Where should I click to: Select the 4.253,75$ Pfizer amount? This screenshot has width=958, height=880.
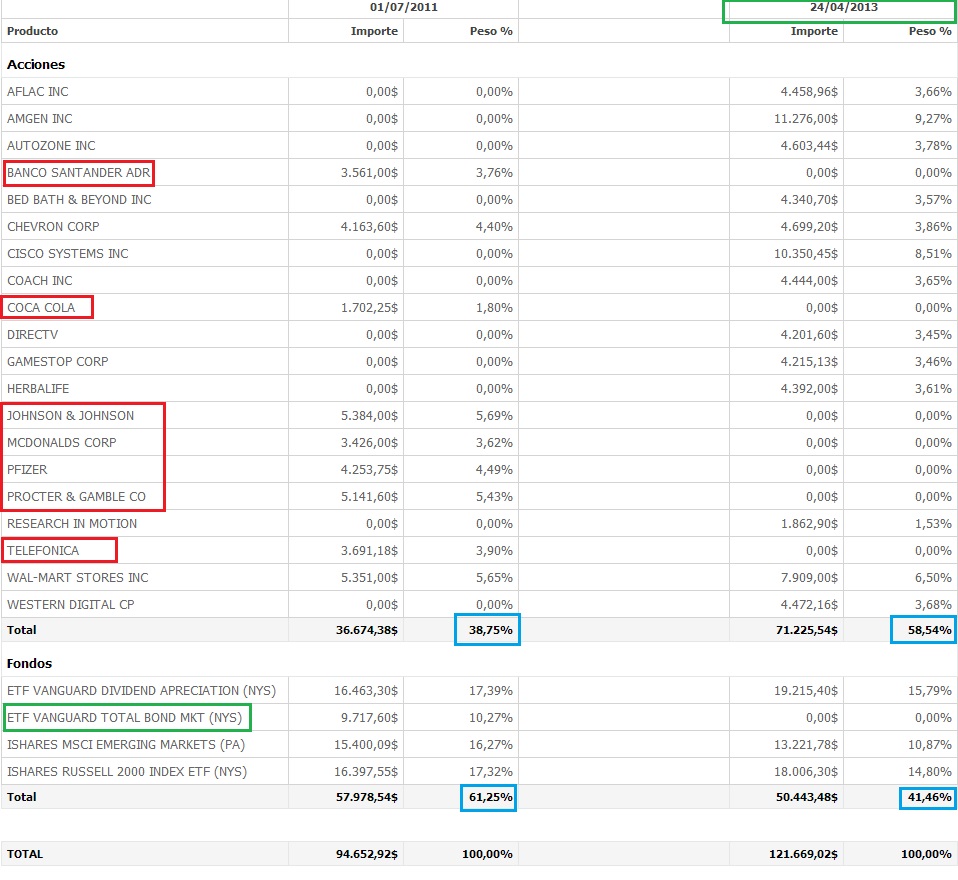[369, 469]
